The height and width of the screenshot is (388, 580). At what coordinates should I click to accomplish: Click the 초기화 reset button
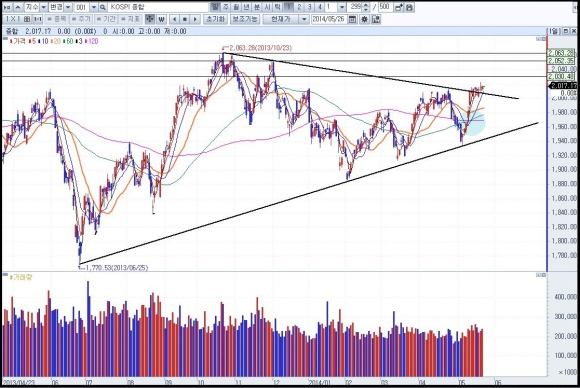(215, 19)
